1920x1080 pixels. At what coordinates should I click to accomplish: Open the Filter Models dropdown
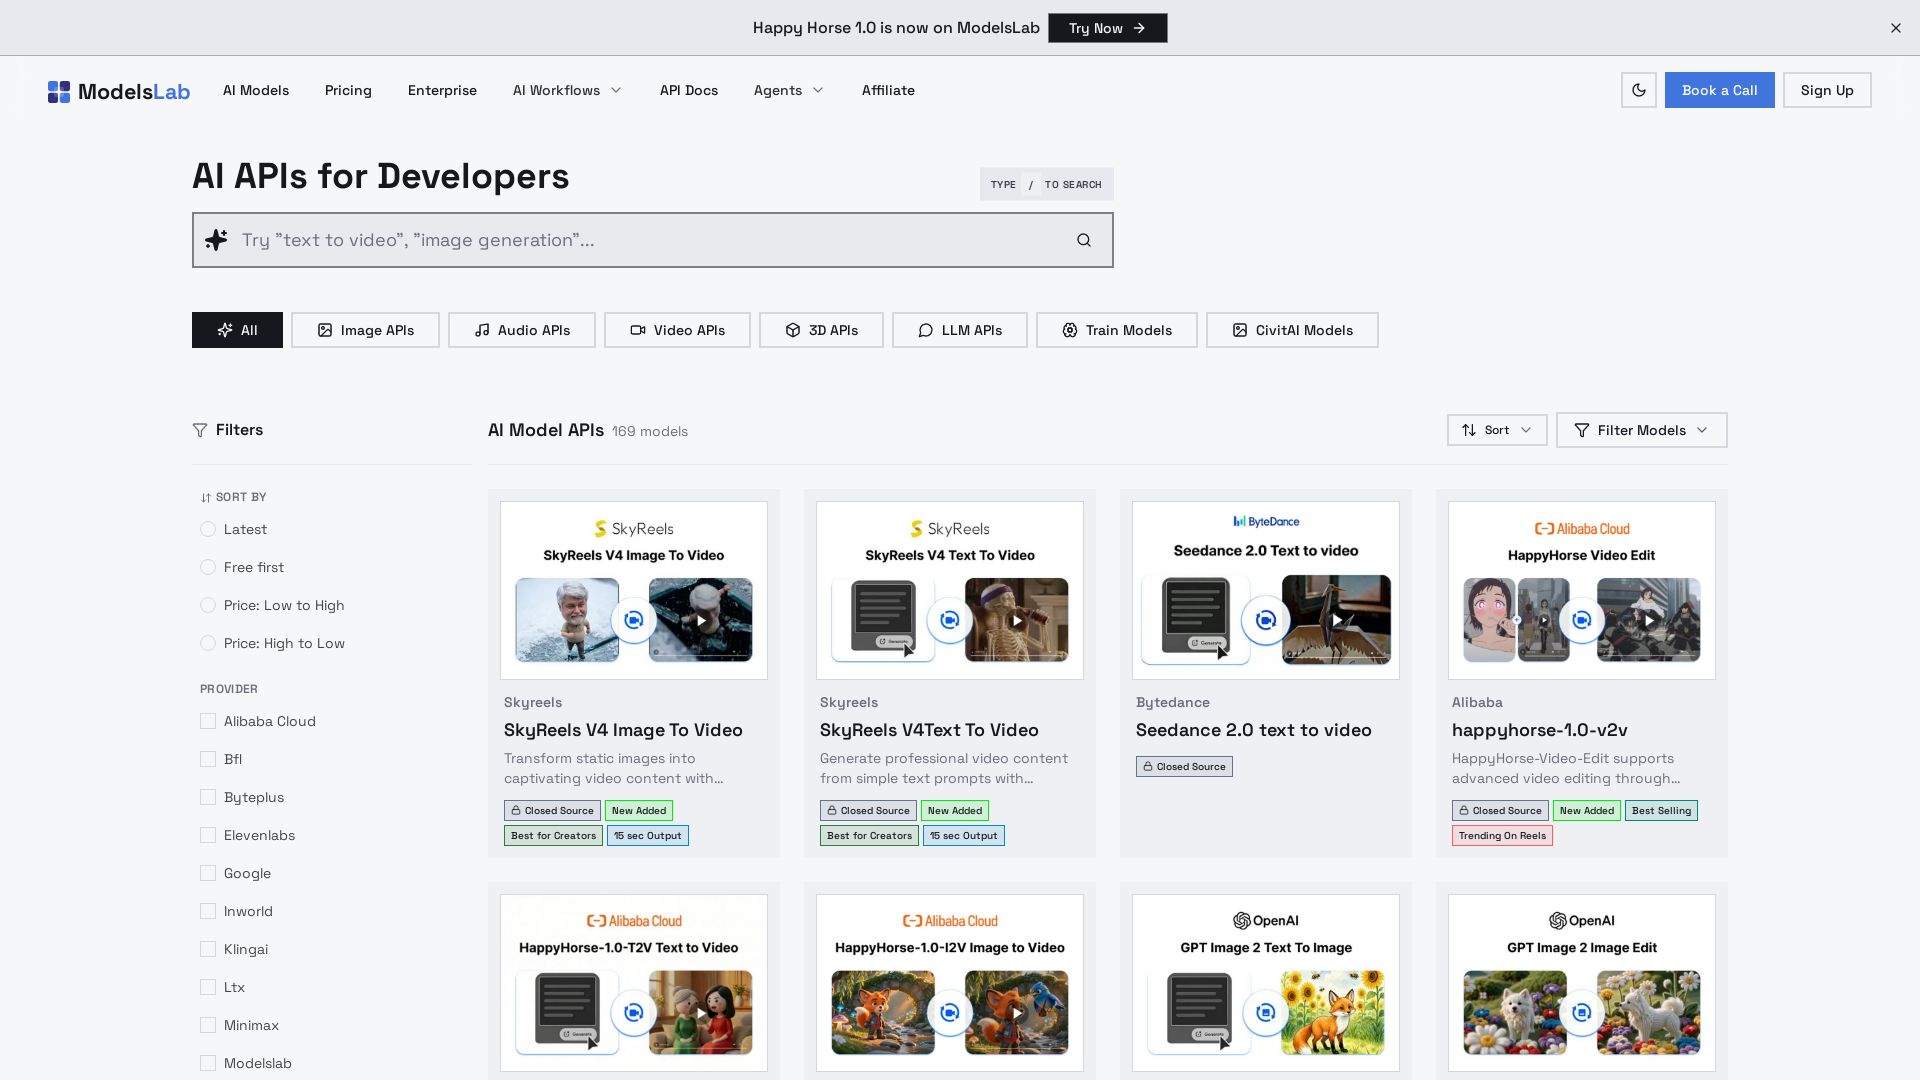[x=1641, y=430]
